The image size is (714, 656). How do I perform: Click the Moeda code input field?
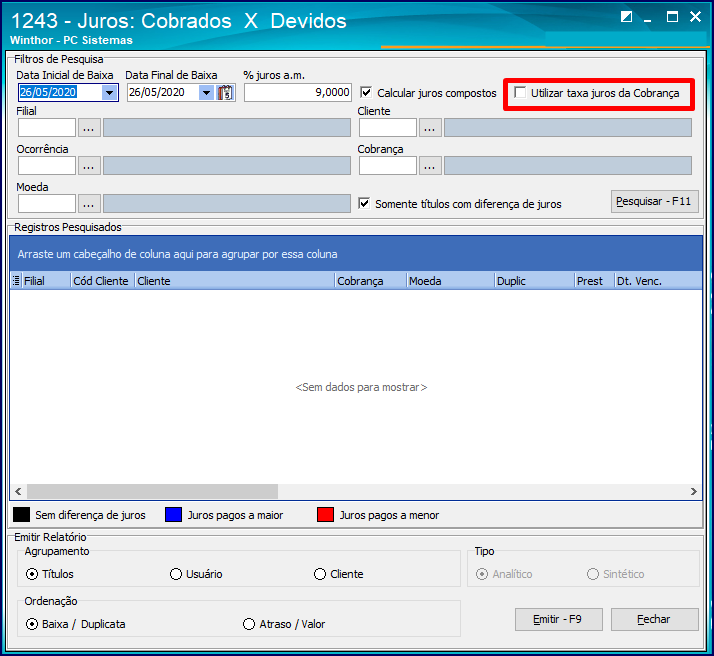pos(47,203)
